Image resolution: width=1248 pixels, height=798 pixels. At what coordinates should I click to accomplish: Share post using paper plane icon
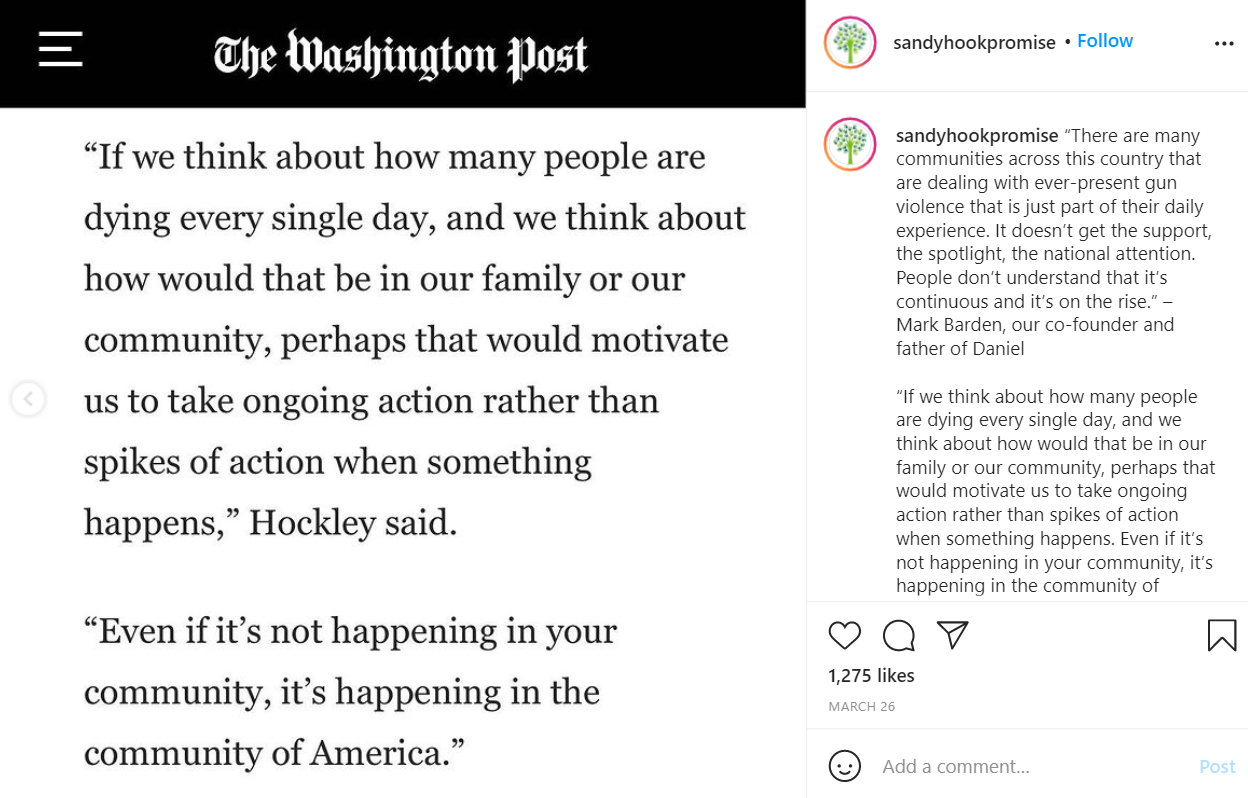953,634
